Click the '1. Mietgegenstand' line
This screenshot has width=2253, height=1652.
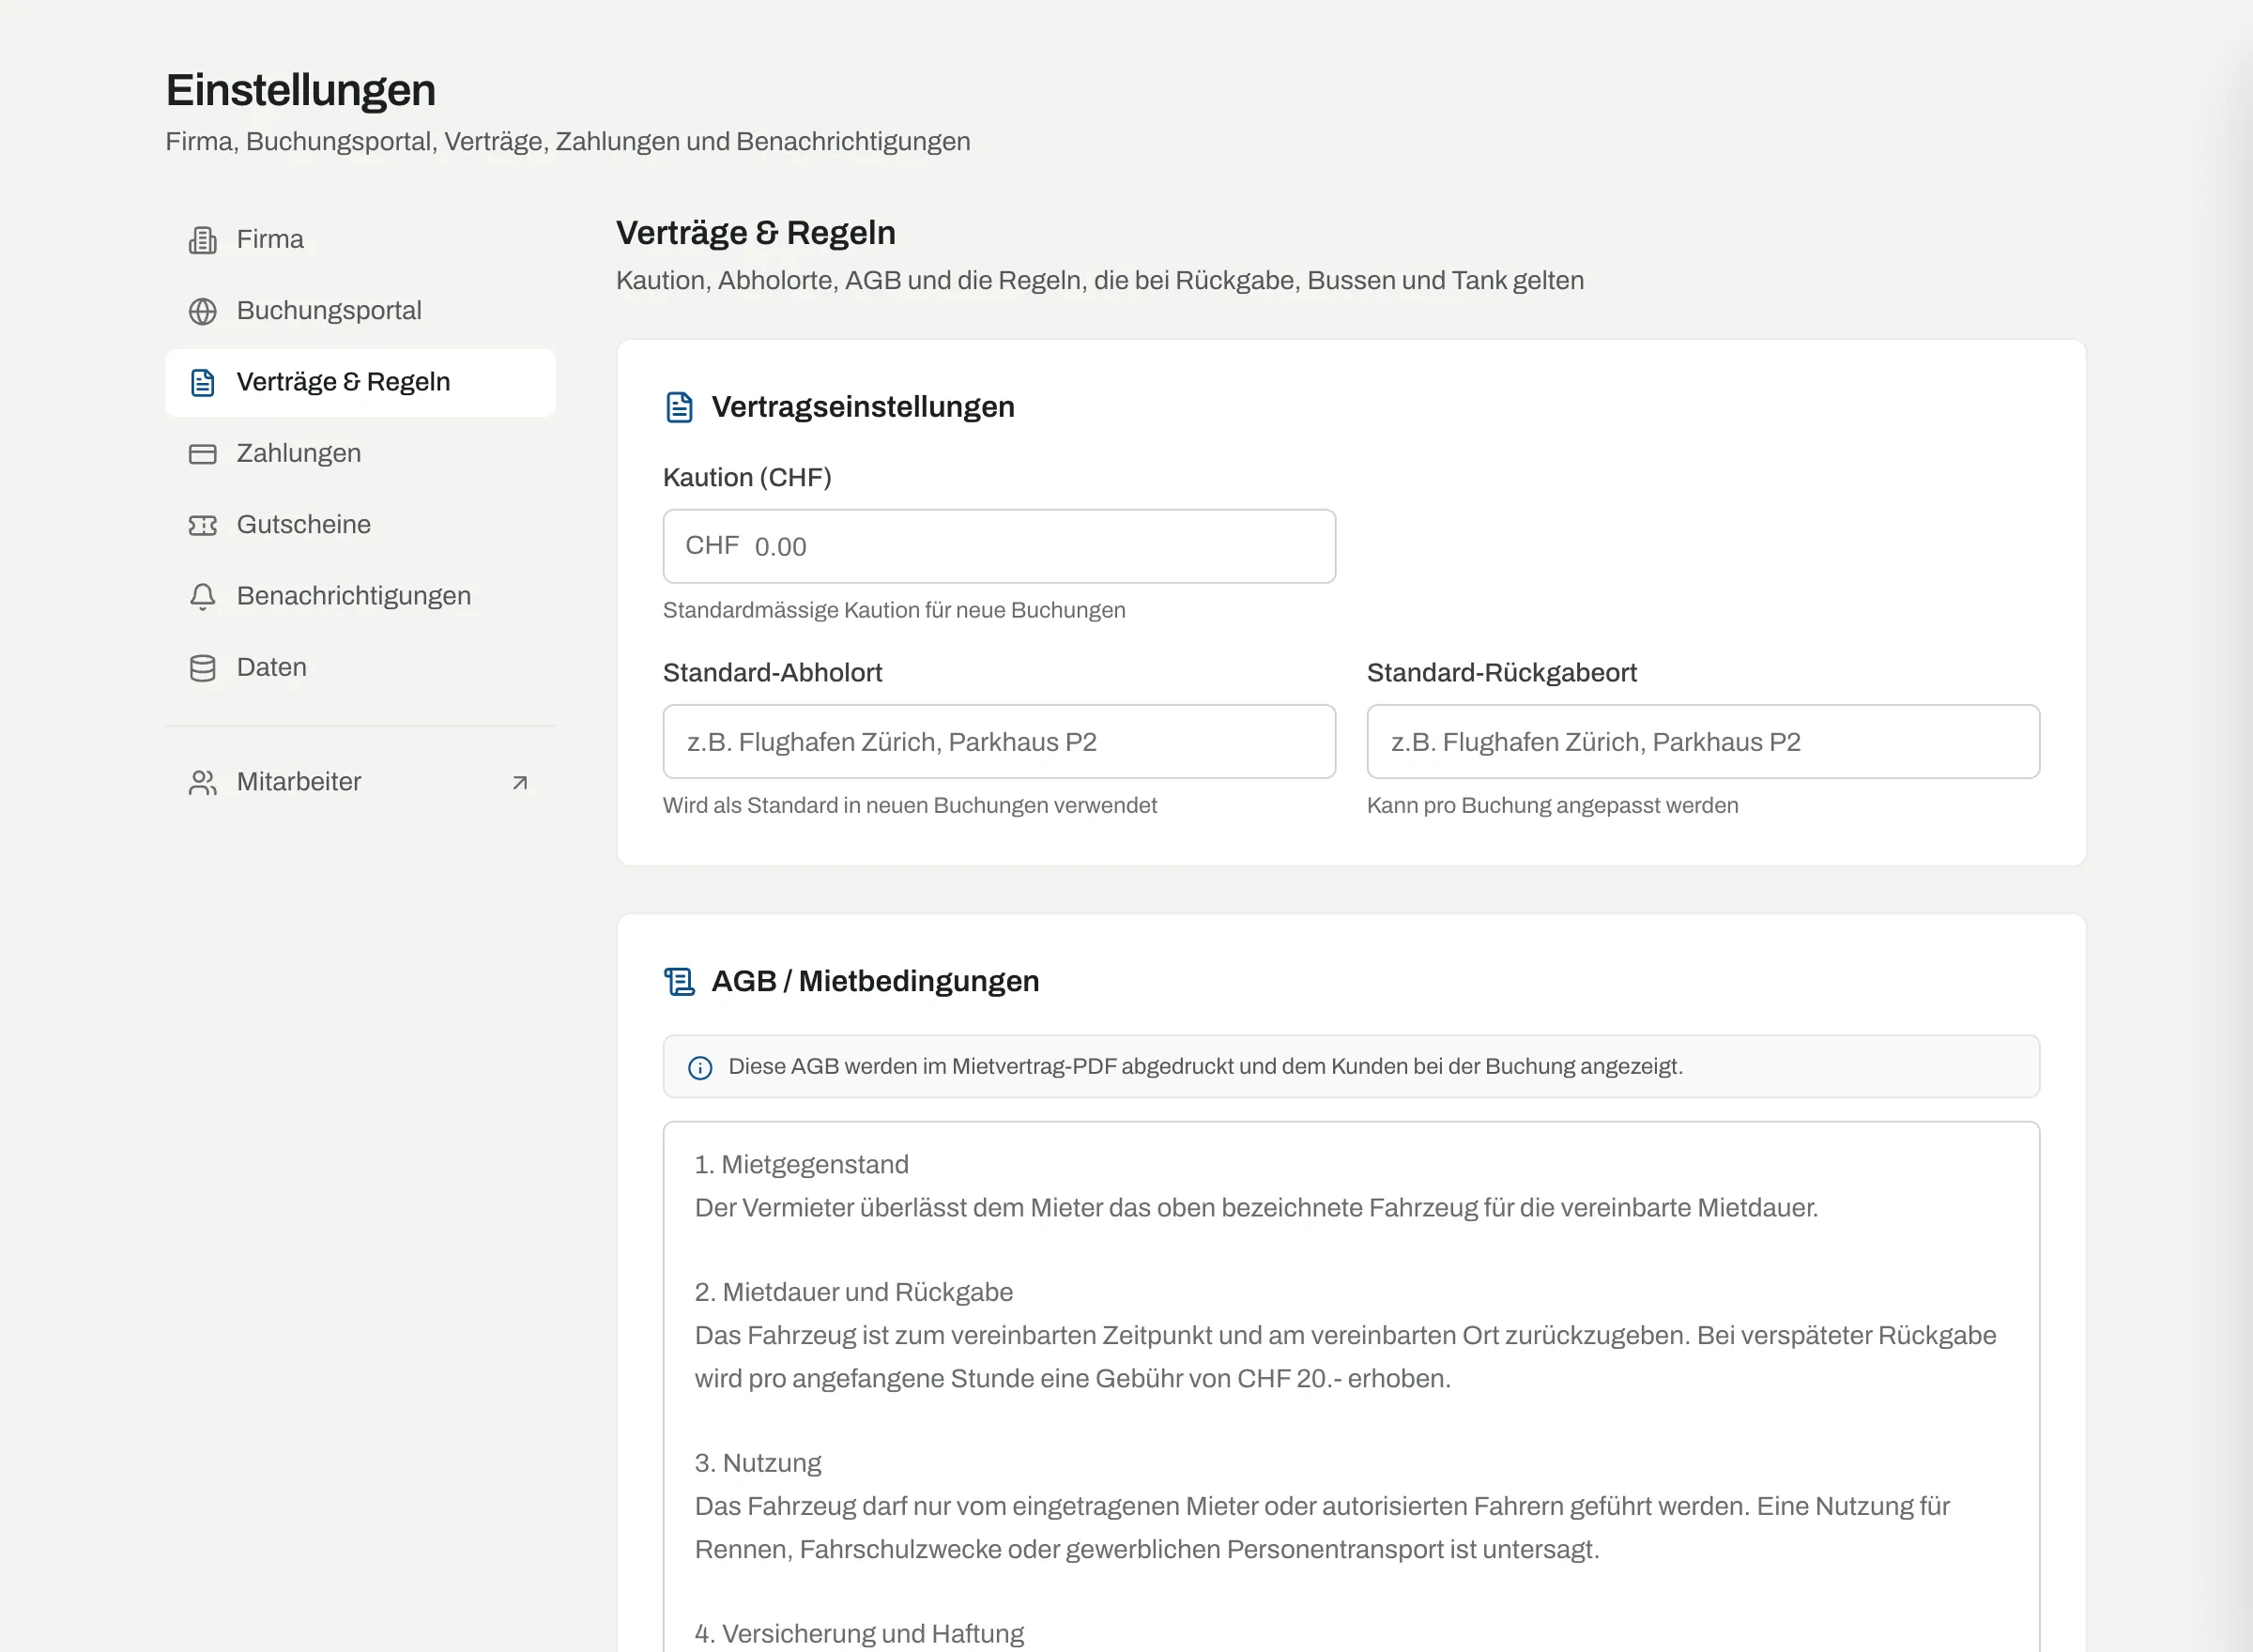802,1165
